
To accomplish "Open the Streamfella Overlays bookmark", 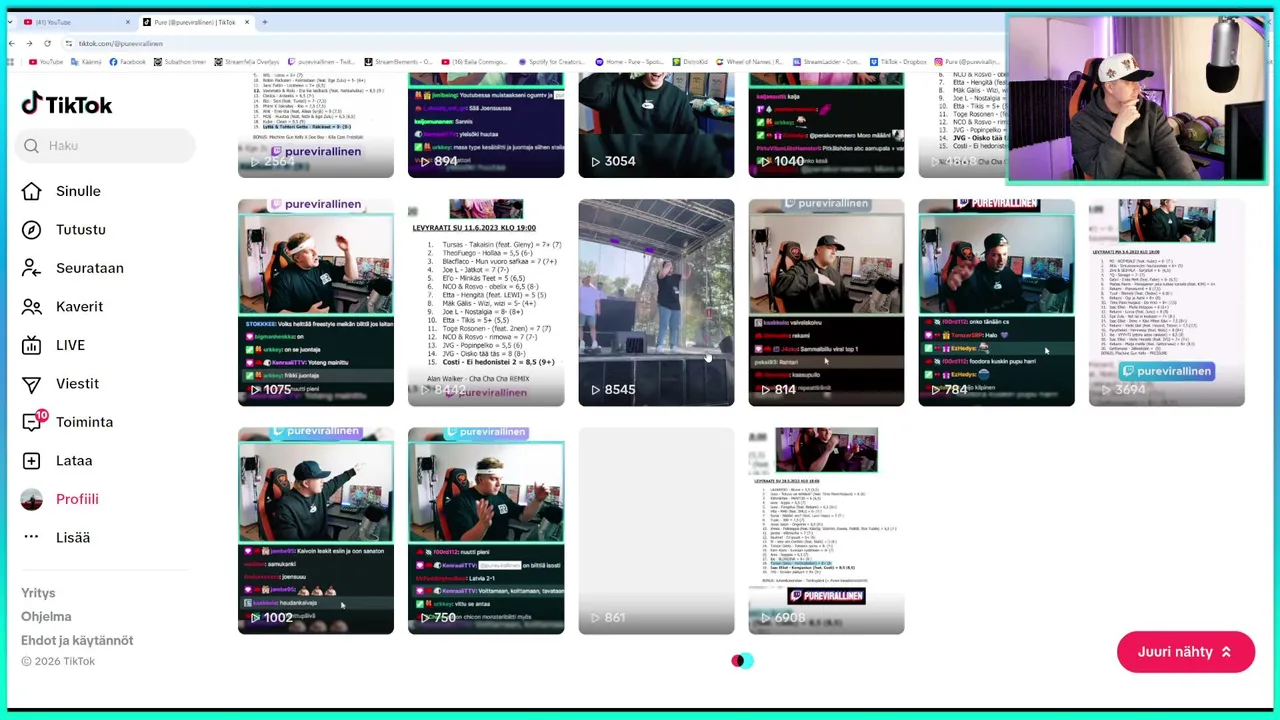I will pos(247,62).
